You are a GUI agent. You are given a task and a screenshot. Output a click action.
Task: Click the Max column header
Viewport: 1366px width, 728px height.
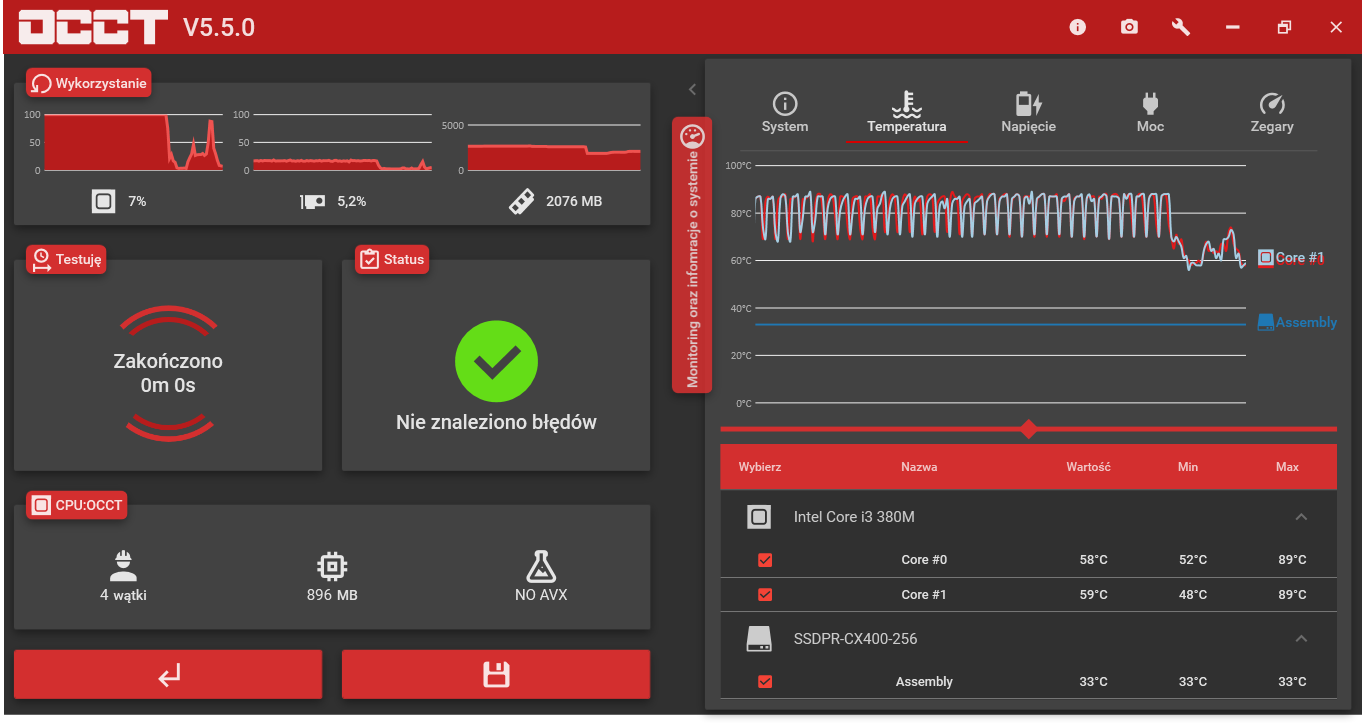[1287, 467]
